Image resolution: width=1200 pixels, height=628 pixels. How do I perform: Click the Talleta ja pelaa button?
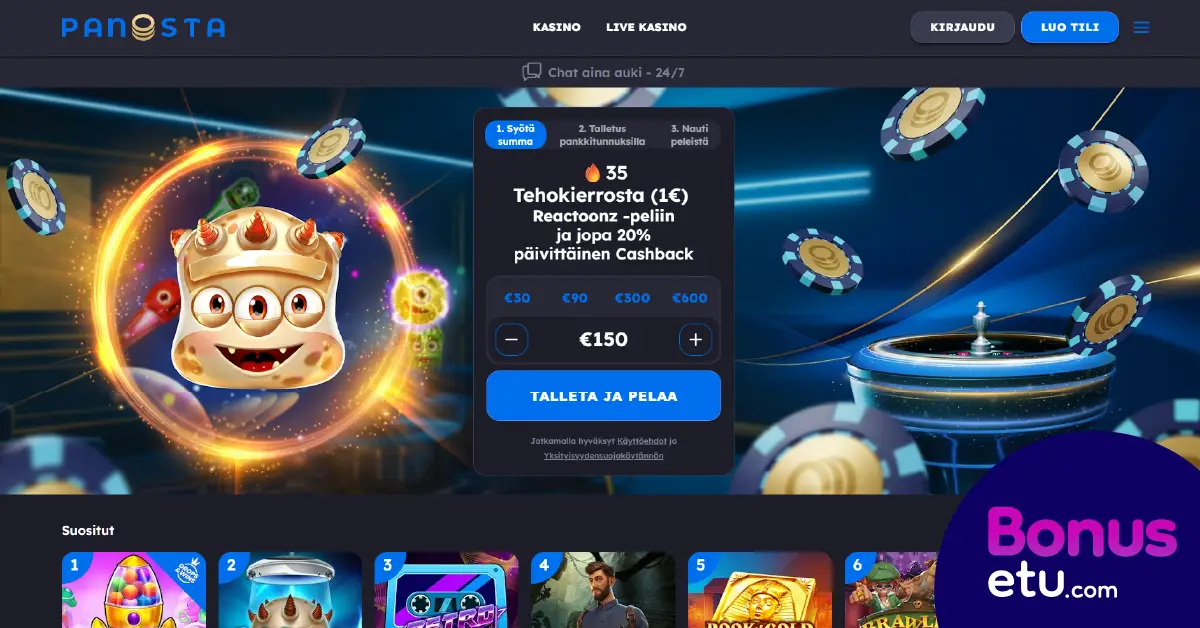[603, 396]
